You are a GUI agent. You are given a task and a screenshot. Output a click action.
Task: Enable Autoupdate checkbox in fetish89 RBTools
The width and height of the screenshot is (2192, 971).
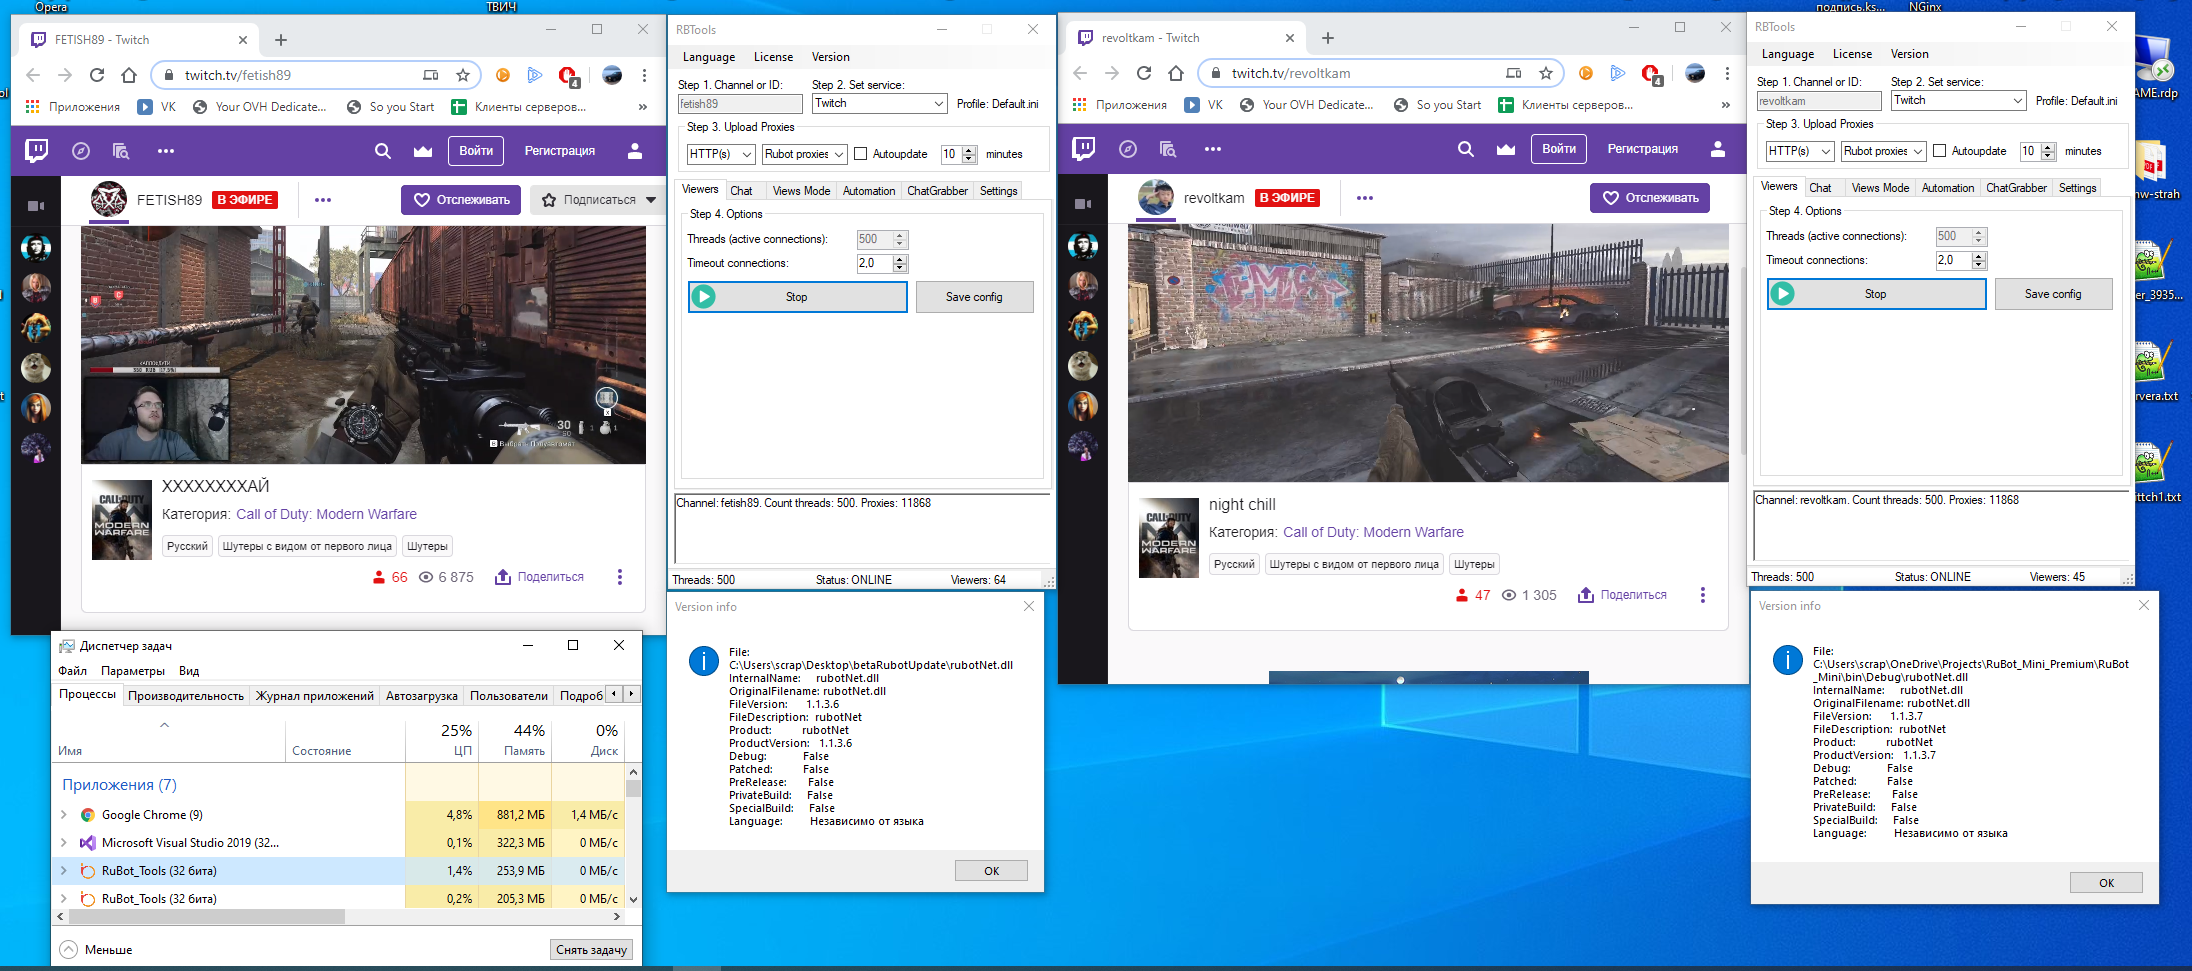861,154
